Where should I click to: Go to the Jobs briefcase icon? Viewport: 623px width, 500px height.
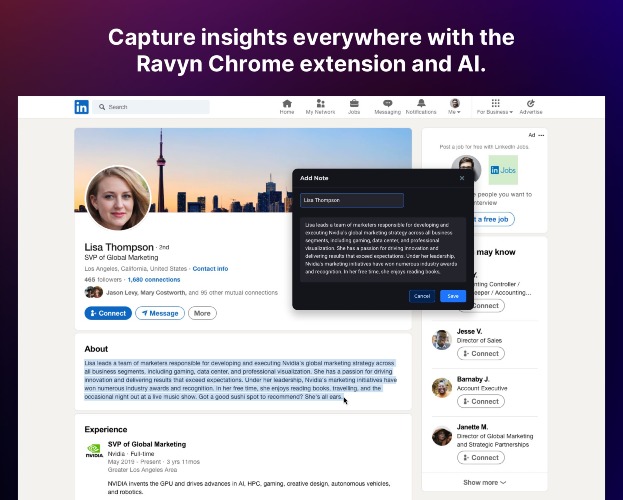[x=354, y=107]
